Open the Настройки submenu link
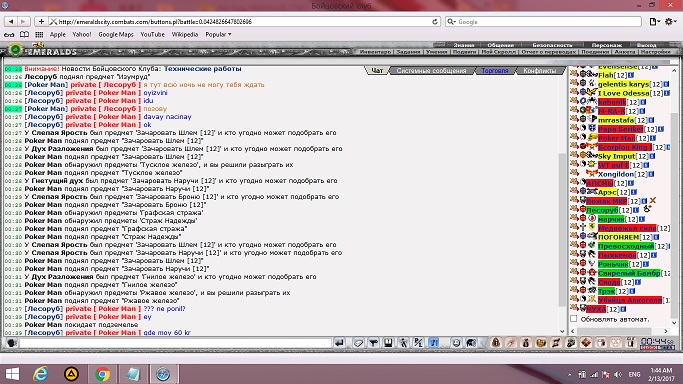Image resolution: width=683 pixels, height=384 pixels. pyautogui.click(x=656, y=52)
